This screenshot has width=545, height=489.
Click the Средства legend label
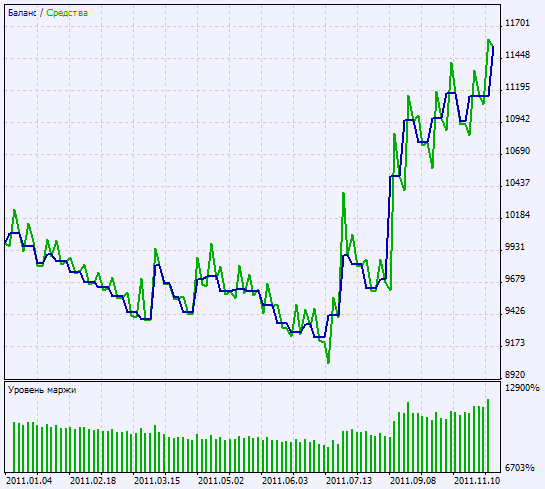click(67, 13)
